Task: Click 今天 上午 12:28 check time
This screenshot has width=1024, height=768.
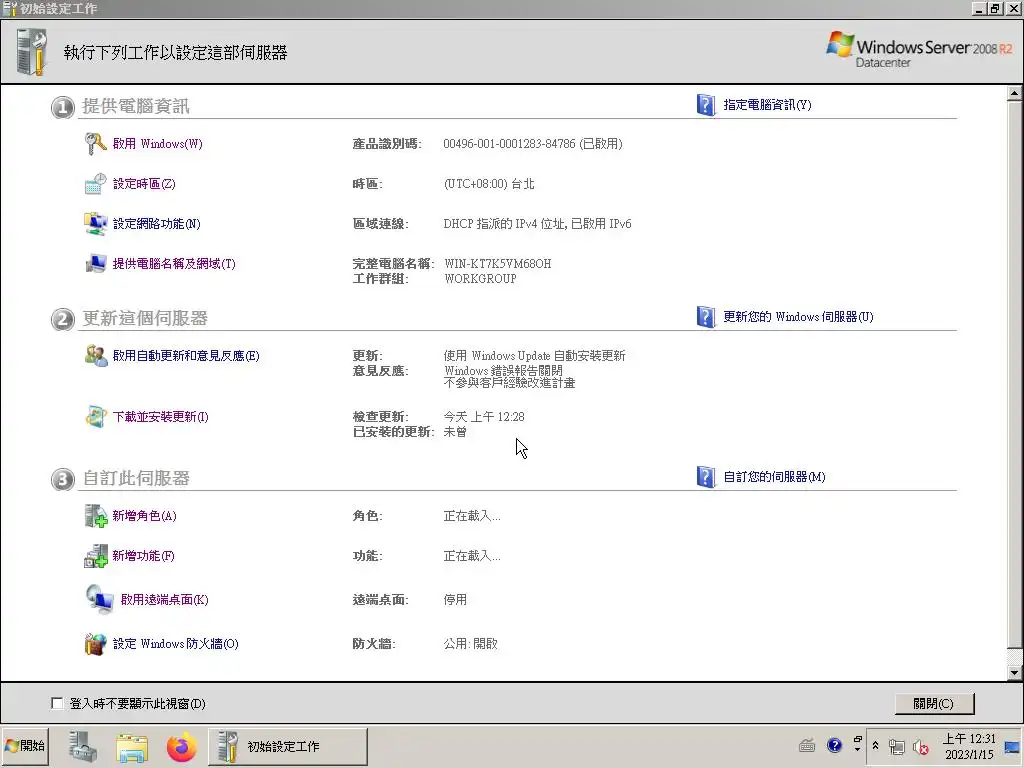Action: [x=484, y=417]
